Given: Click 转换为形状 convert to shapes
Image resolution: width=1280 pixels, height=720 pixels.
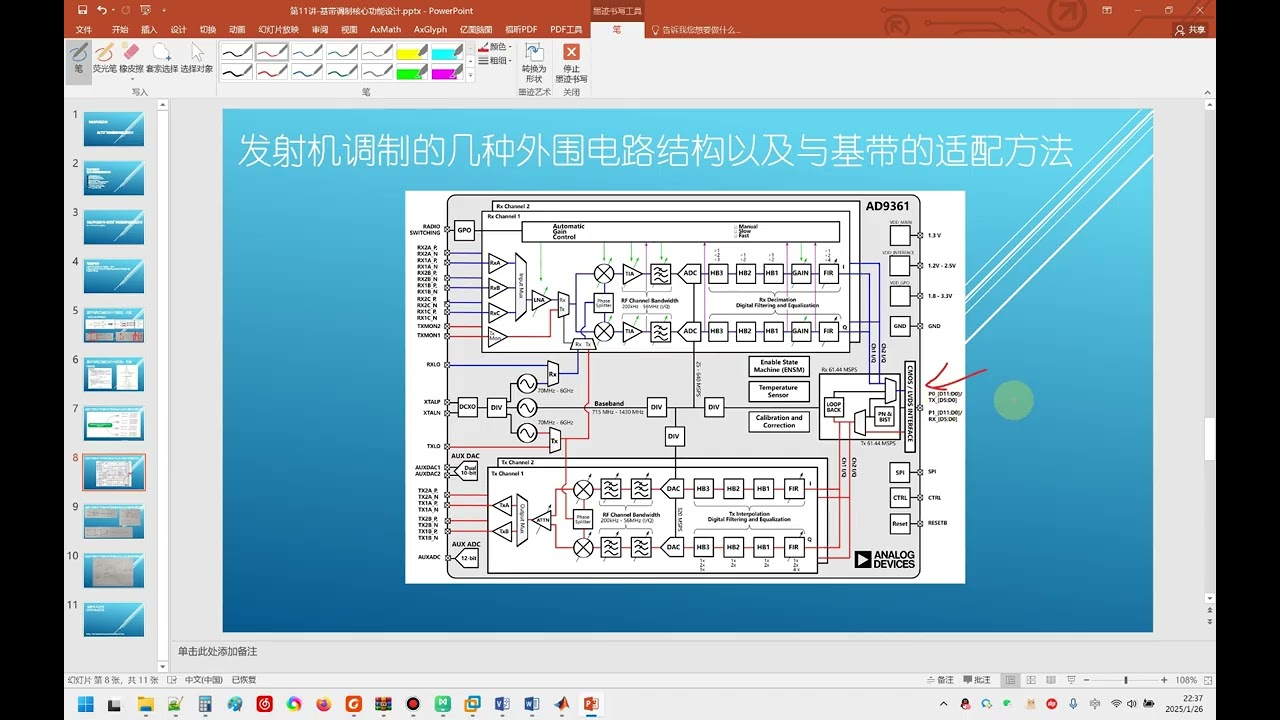Looking at the screenshot, I should coord(534,62).
